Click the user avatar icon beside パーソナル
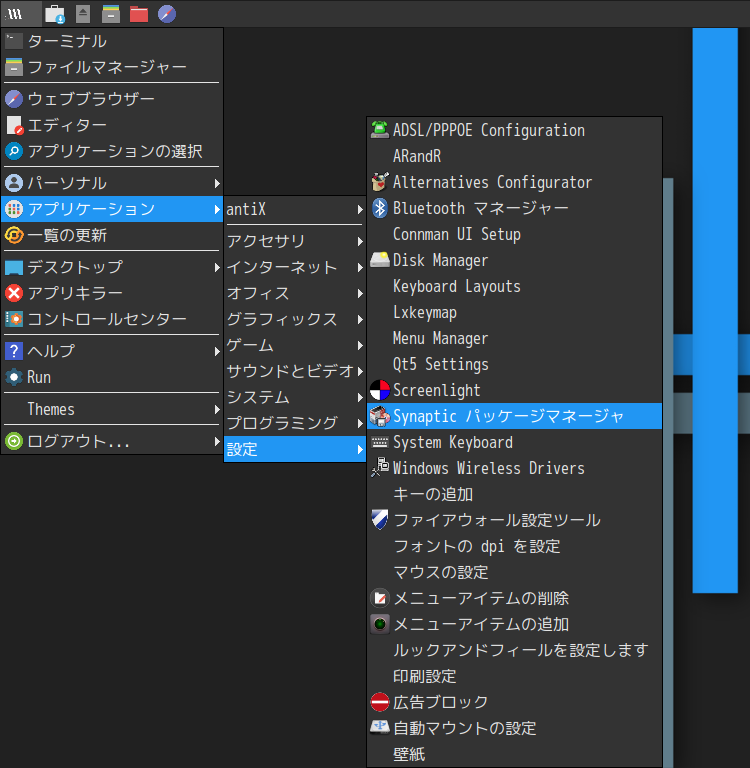Image resolution: width=750 pixels, height=768 pixels. (14, 183)
